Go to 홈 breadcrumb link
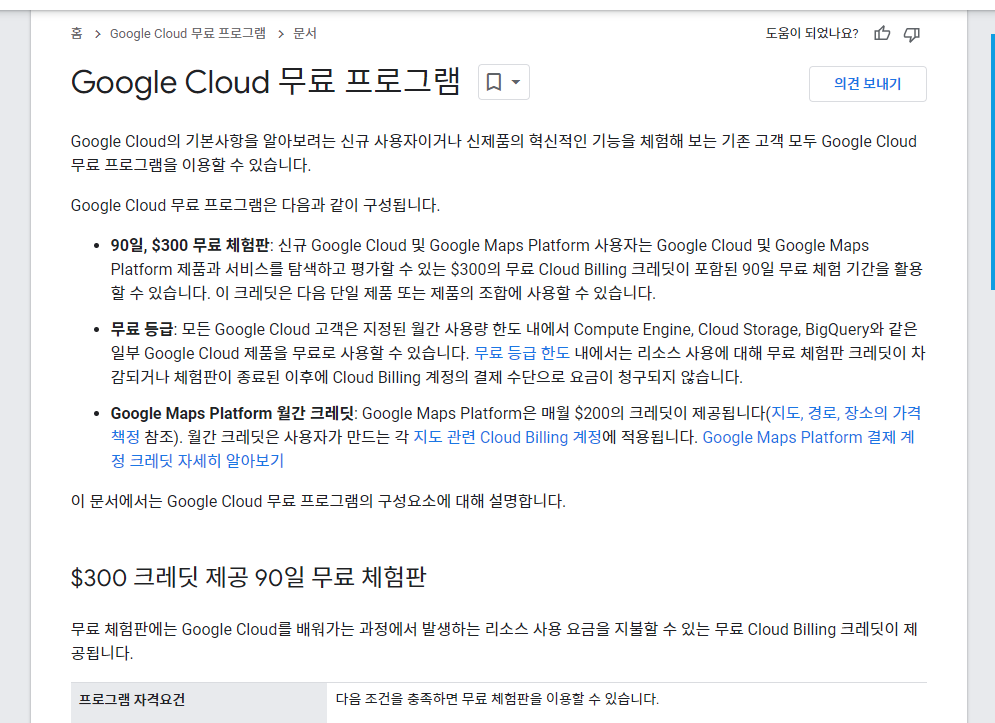 (77, 33)
